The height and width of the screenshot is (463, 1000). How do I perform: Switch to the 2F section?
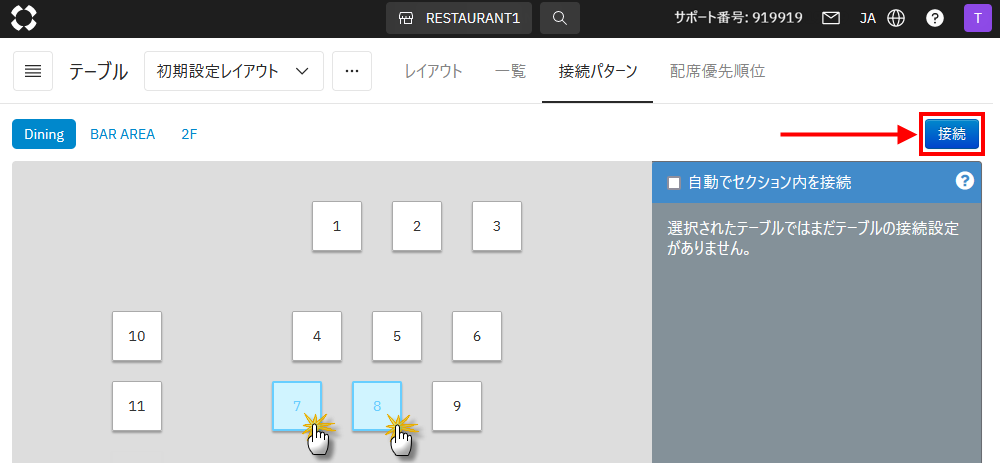pos(189,134)
